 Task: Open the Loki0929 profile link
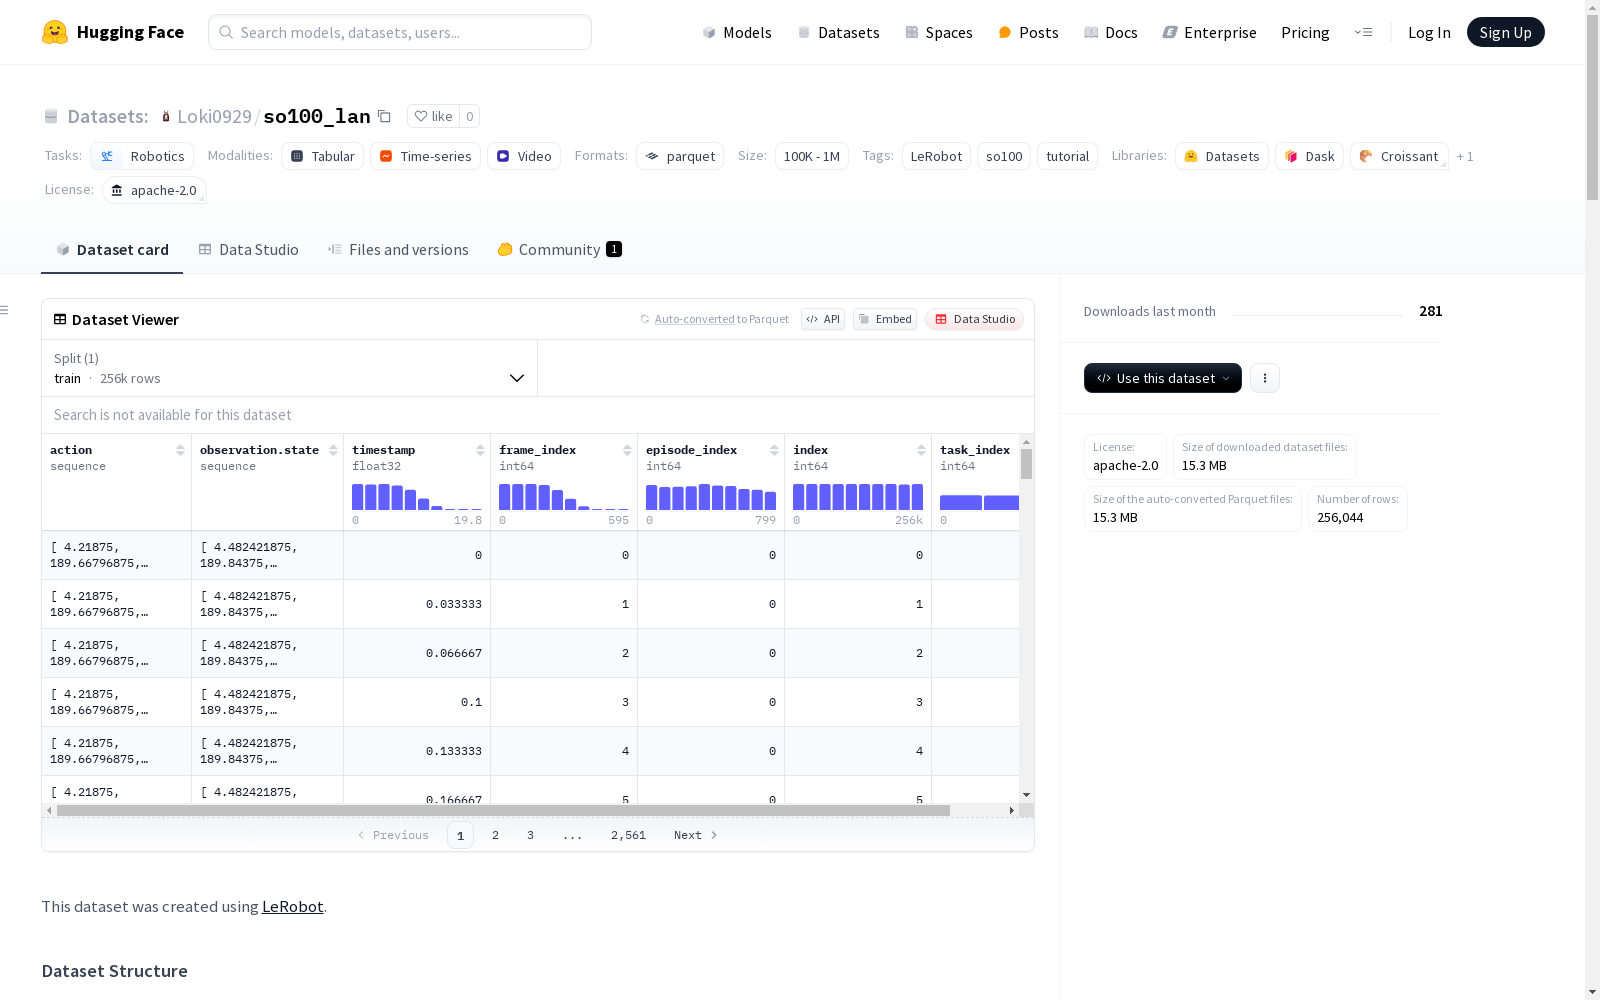(x=214, y=116)
